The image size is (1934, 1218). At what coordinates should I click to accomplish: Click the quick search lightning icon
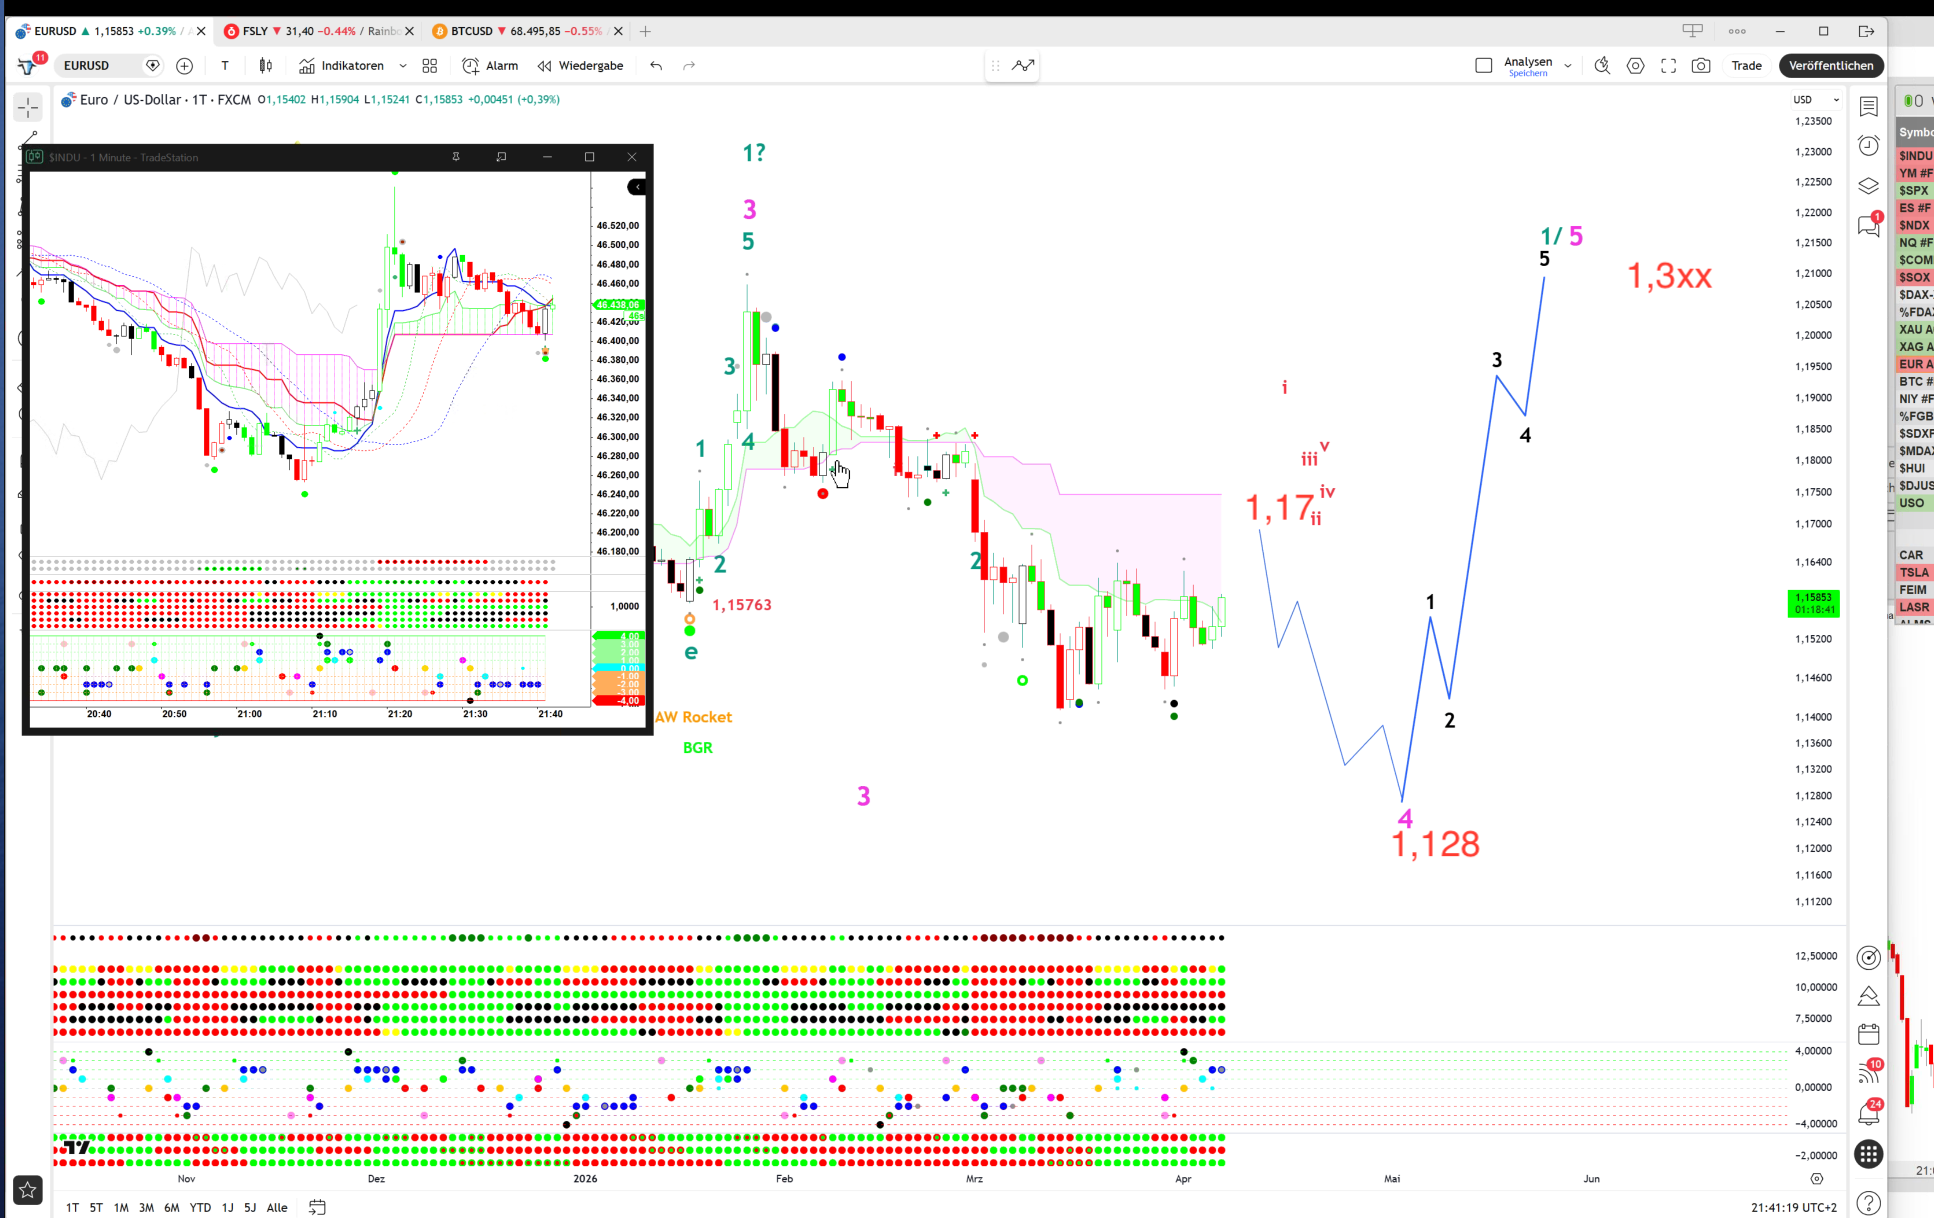[1602, 66]
